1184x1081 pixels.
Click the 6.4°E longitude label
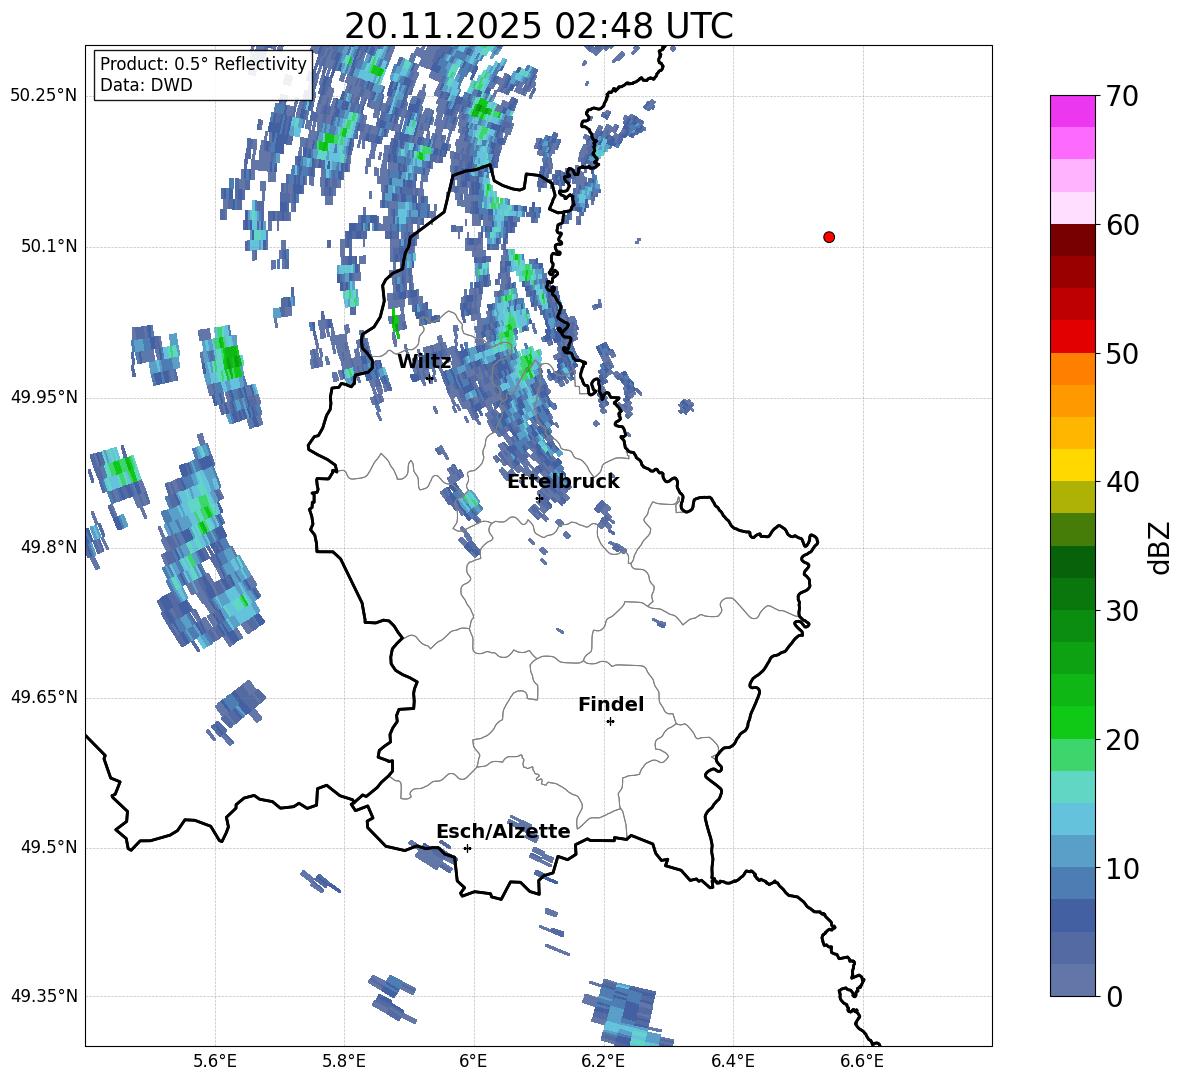[x=732, y=1061]
